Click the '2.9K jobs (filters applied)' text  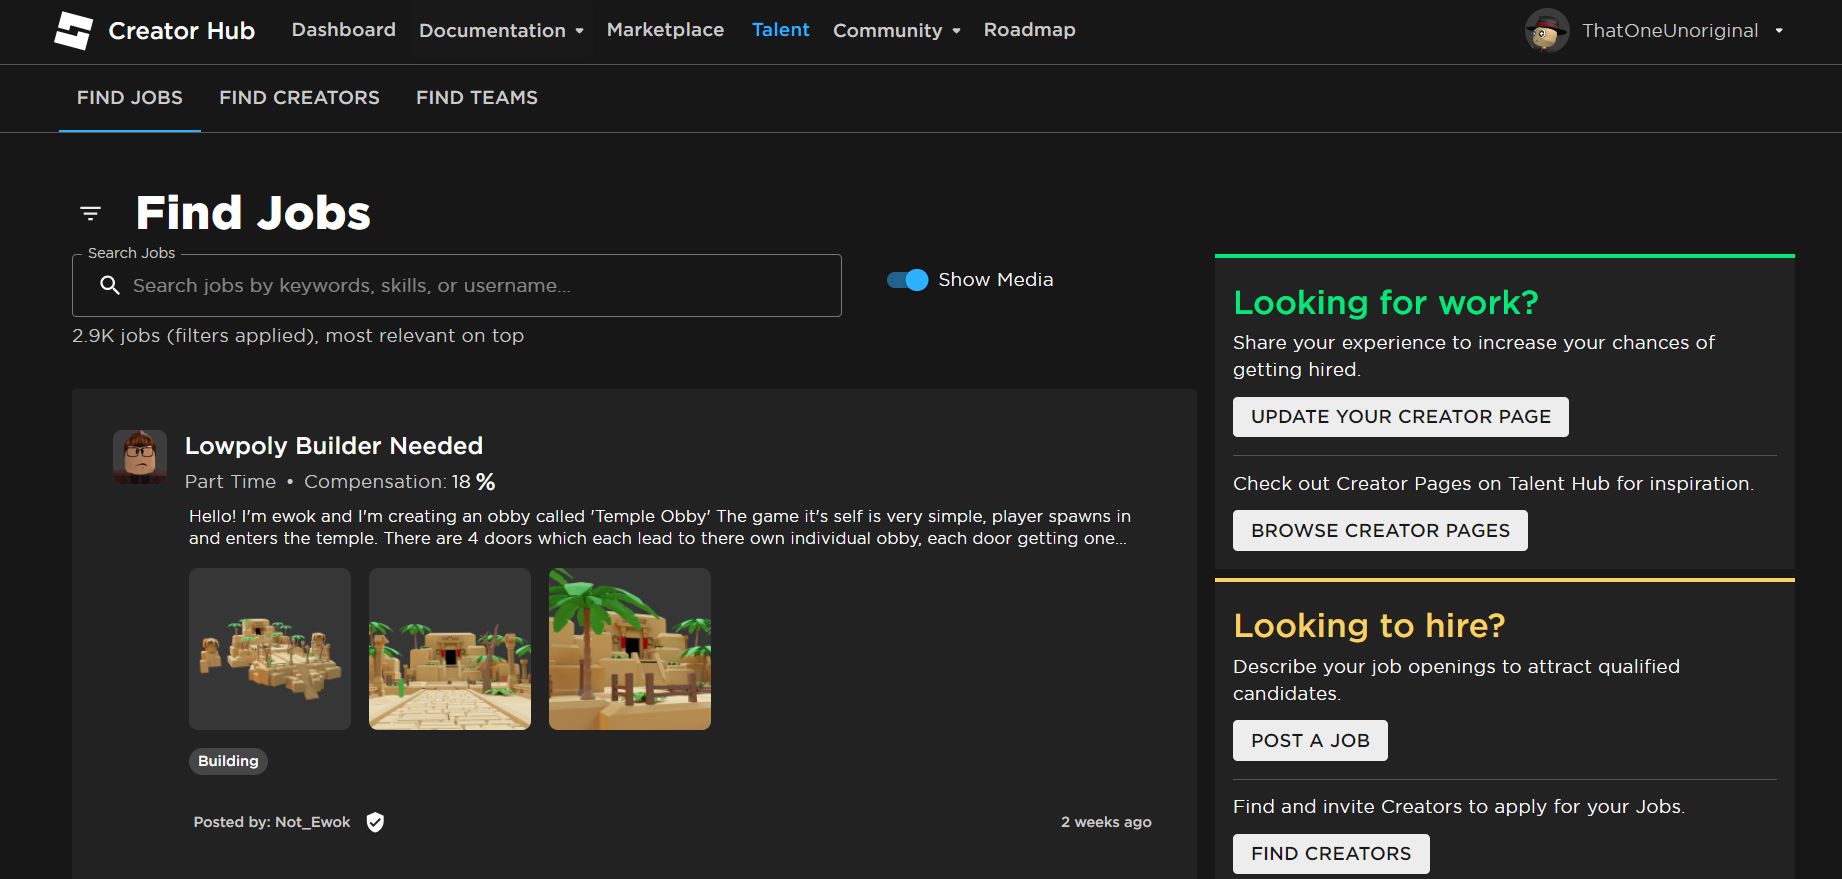298,336
